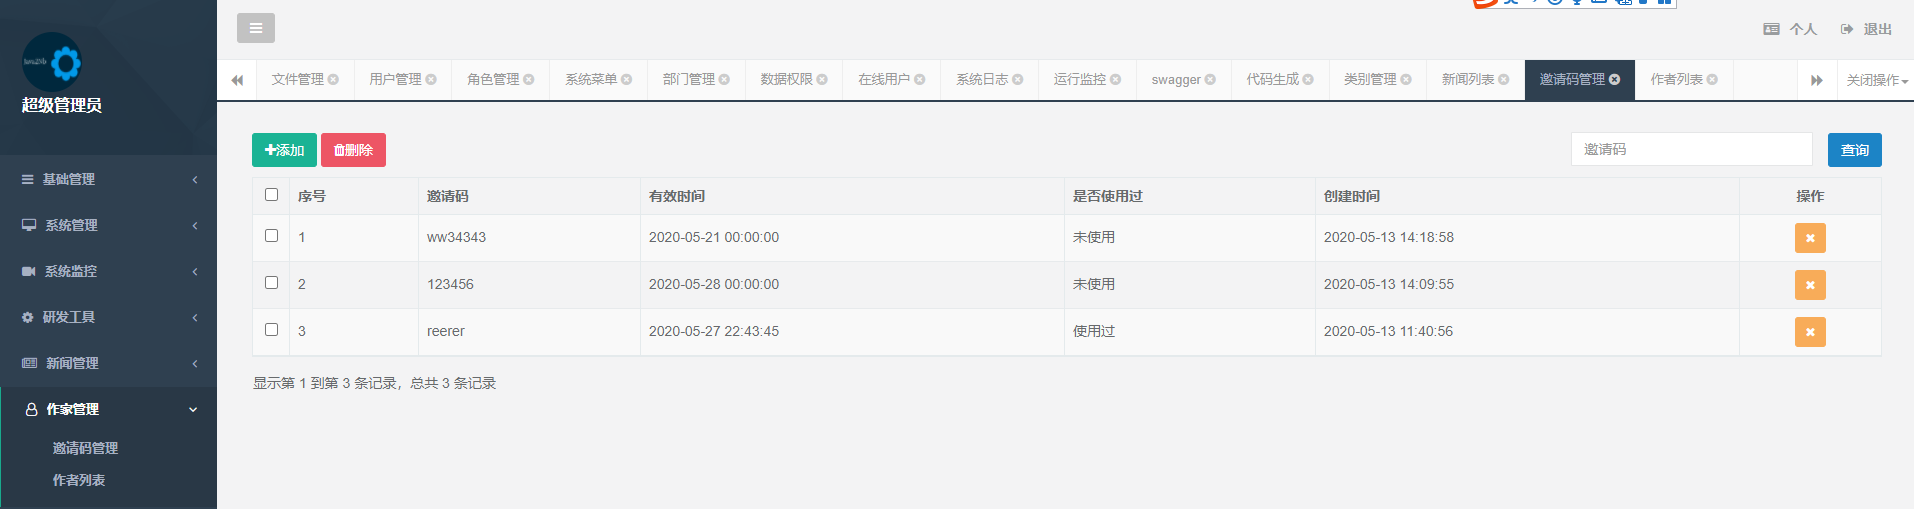Click the 超级管理员 username label
Viewport: 1914px width, 509px height.
(x=62, y=105)
